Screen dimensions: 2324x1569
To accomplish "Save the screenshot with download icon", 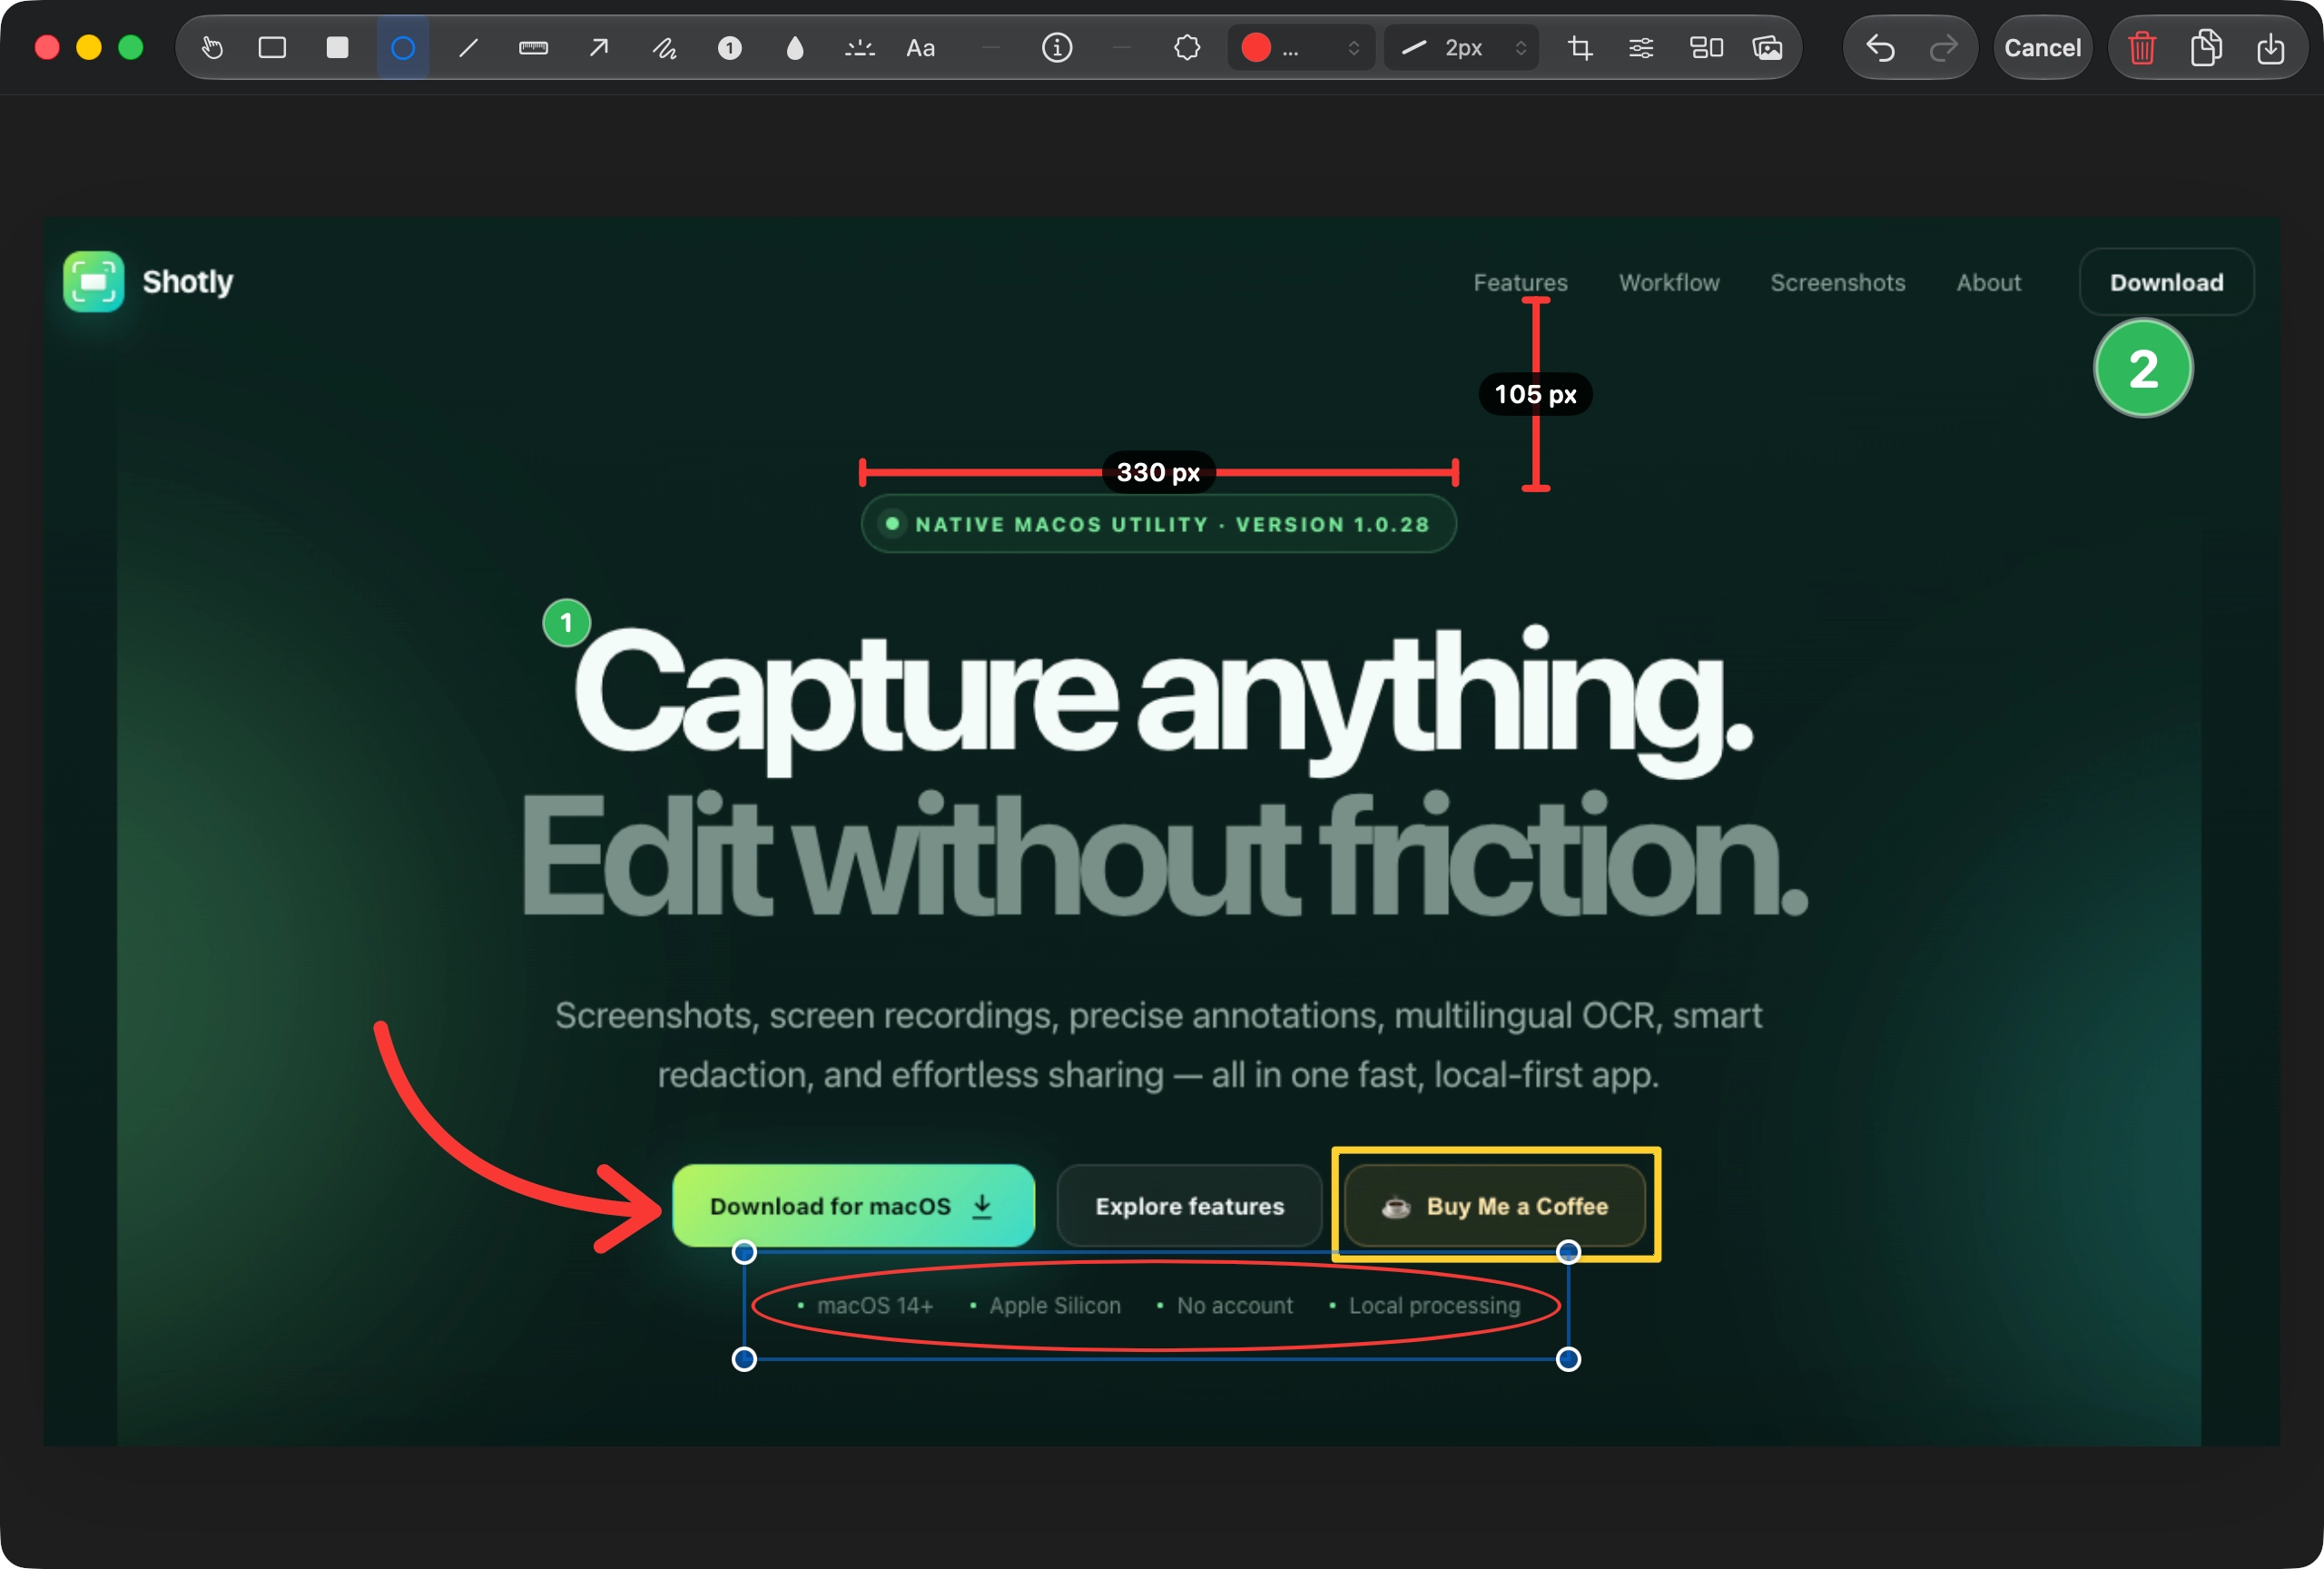I will click(x=2271, y=47).
